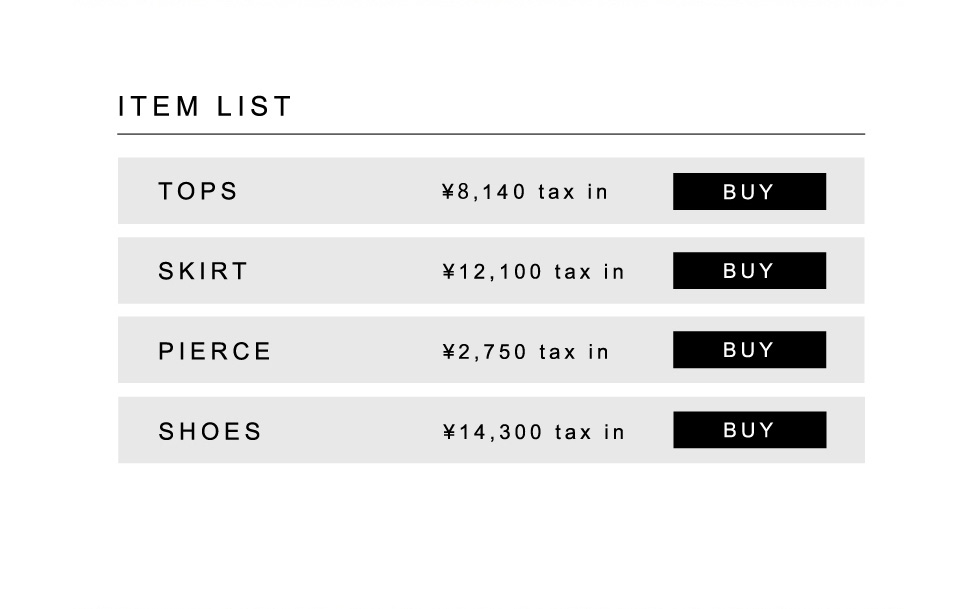Hit the BUY button beside PIERCE
The height and width of the screenshot is (609, 980).
tap(749, 350)
